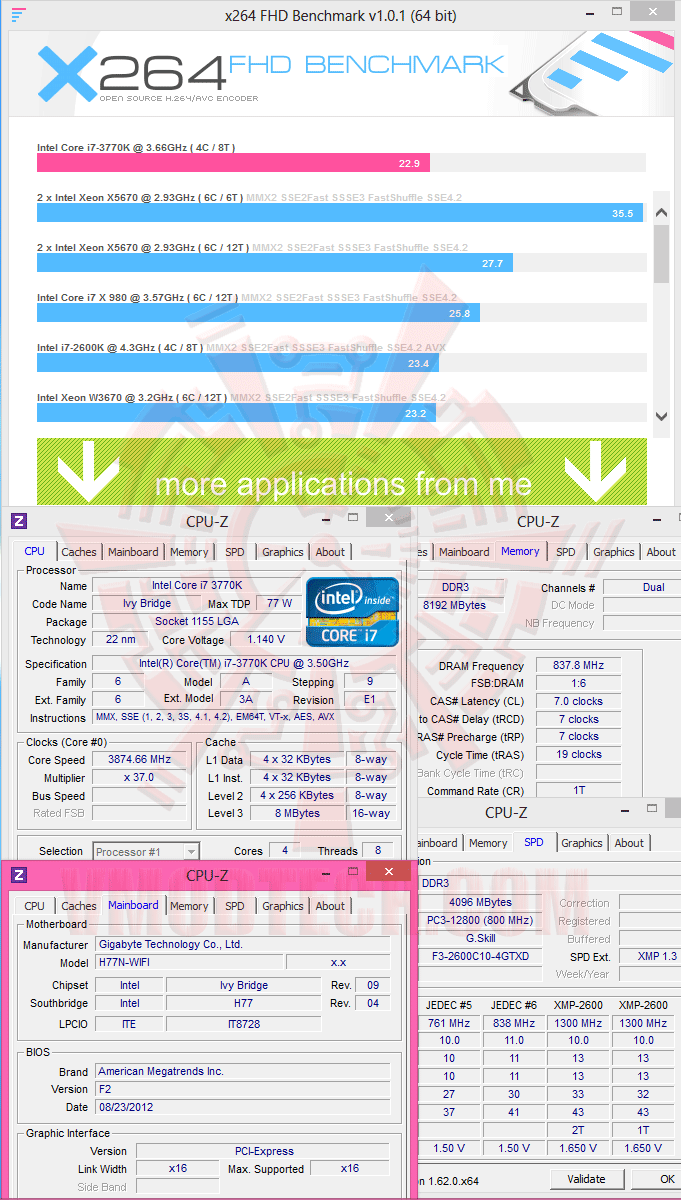681x1200 pixels.
Task: Open SPD tab in CPU-Z processor window
Action: click(x=234, y=552)
